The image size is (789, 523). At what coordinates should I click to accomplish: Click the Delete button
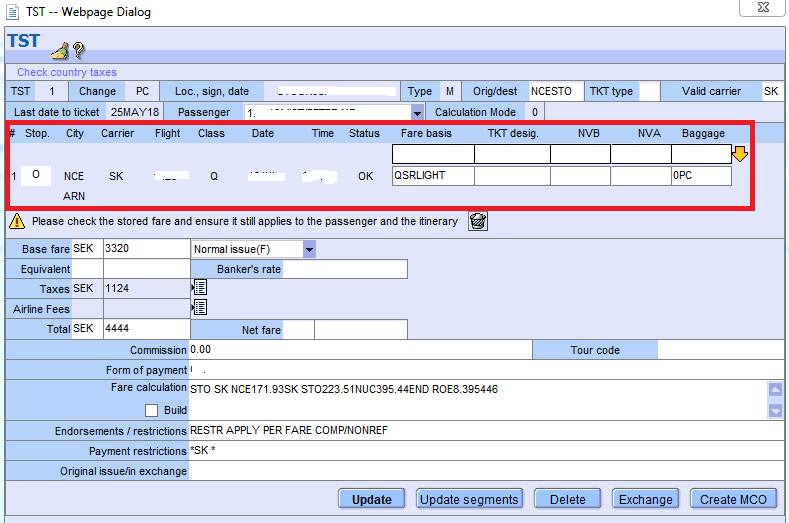pos(567,499)
